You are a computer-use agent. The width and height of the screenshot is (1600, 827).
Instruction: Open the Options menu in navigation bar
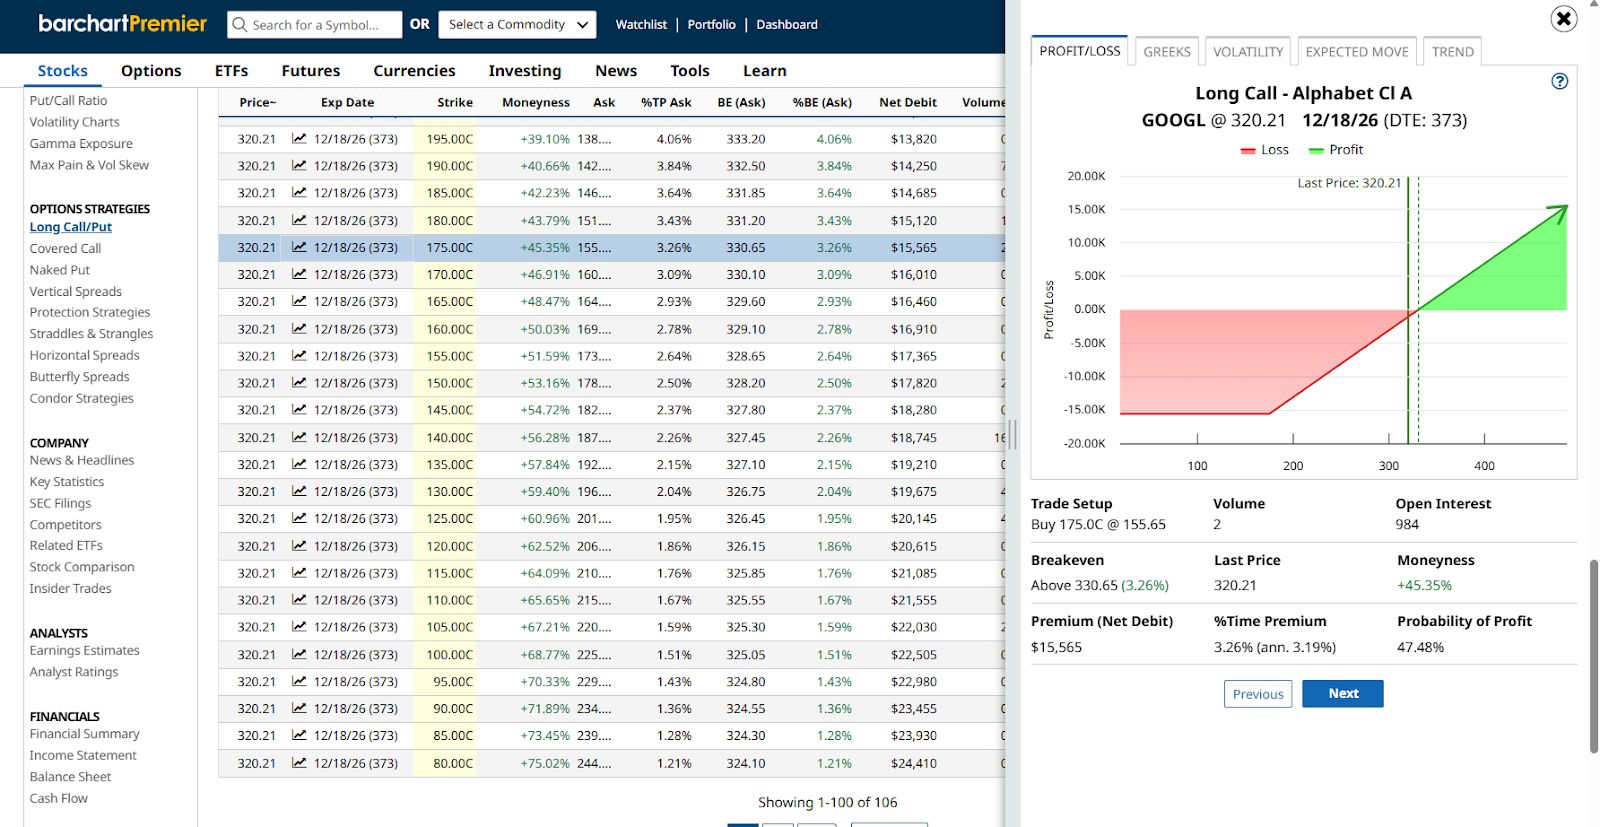[151, 71]
